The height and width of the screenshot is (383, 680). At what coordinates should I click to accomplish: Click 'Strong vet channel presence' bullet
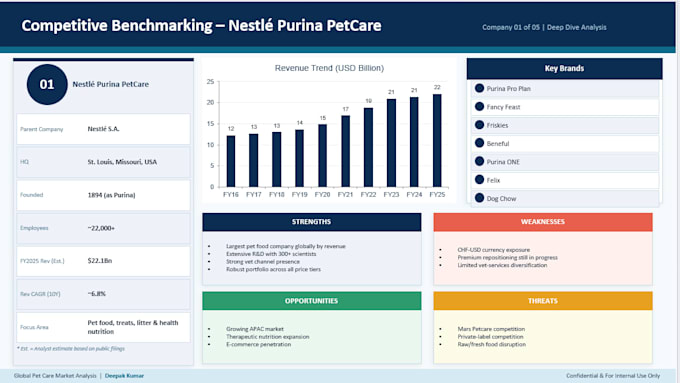(x=263, y=262)
